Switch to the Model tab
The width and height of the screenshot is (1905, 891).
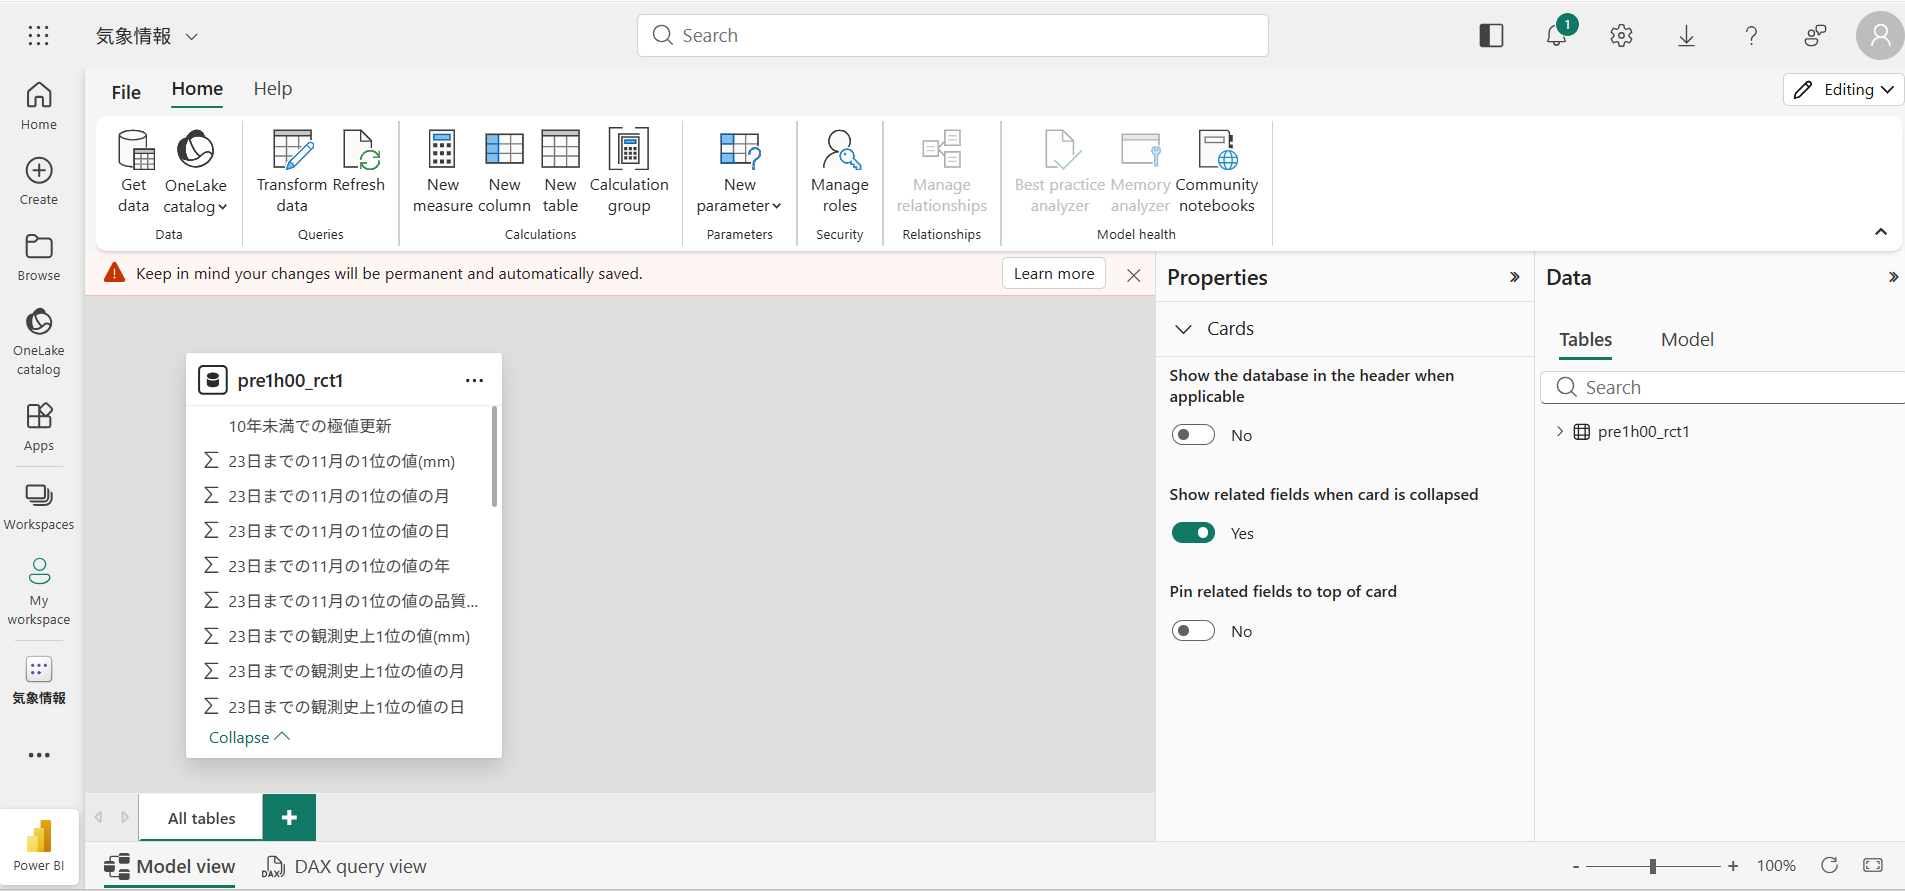coord(1687,340)
